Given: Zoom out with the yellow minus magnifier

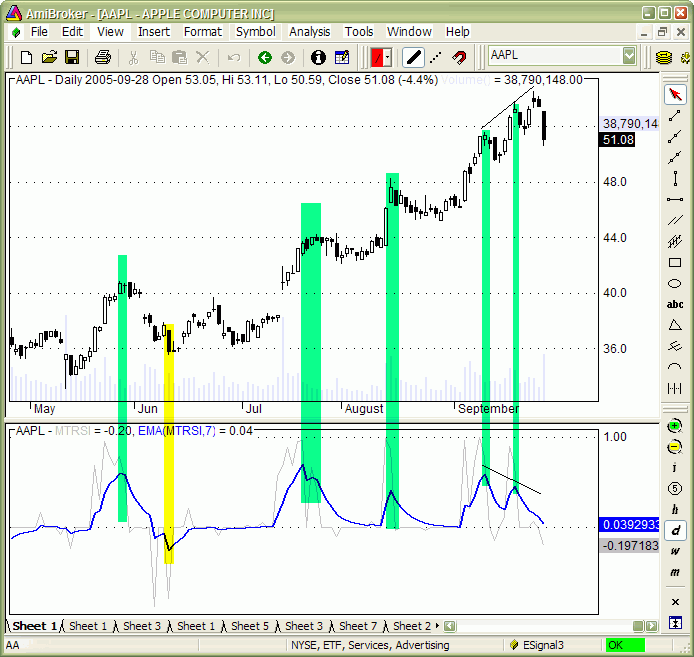Looking at the screenshot, I should click(x=675, y=447).
